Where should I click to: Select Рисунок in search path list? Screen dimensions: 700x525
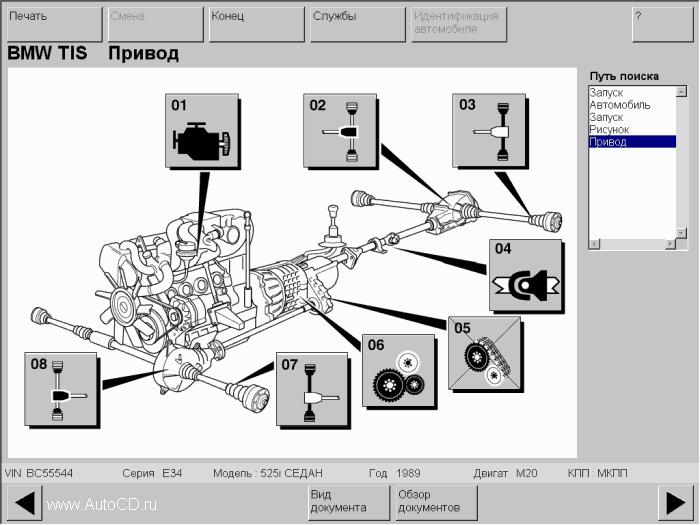(632, 130)
